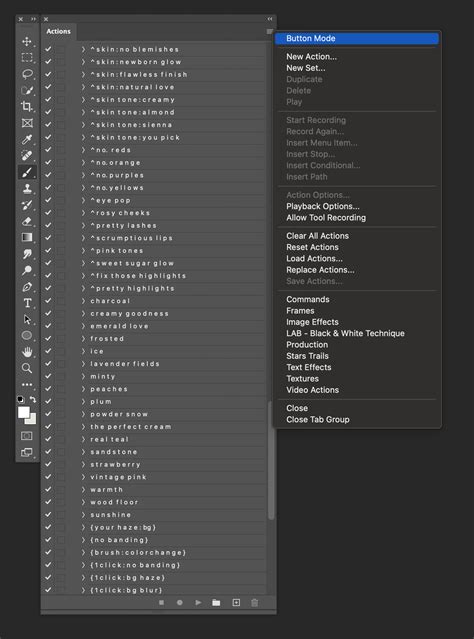The width and height of the screenshot is (474, 639).
Task: Expand the emerald love action
Action: [x=84, y=326]
